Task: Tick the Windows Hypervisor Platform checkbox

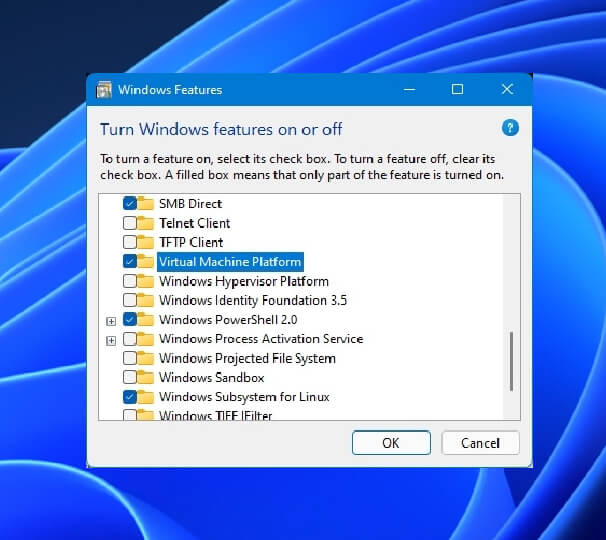Action: tap(130, 281)
